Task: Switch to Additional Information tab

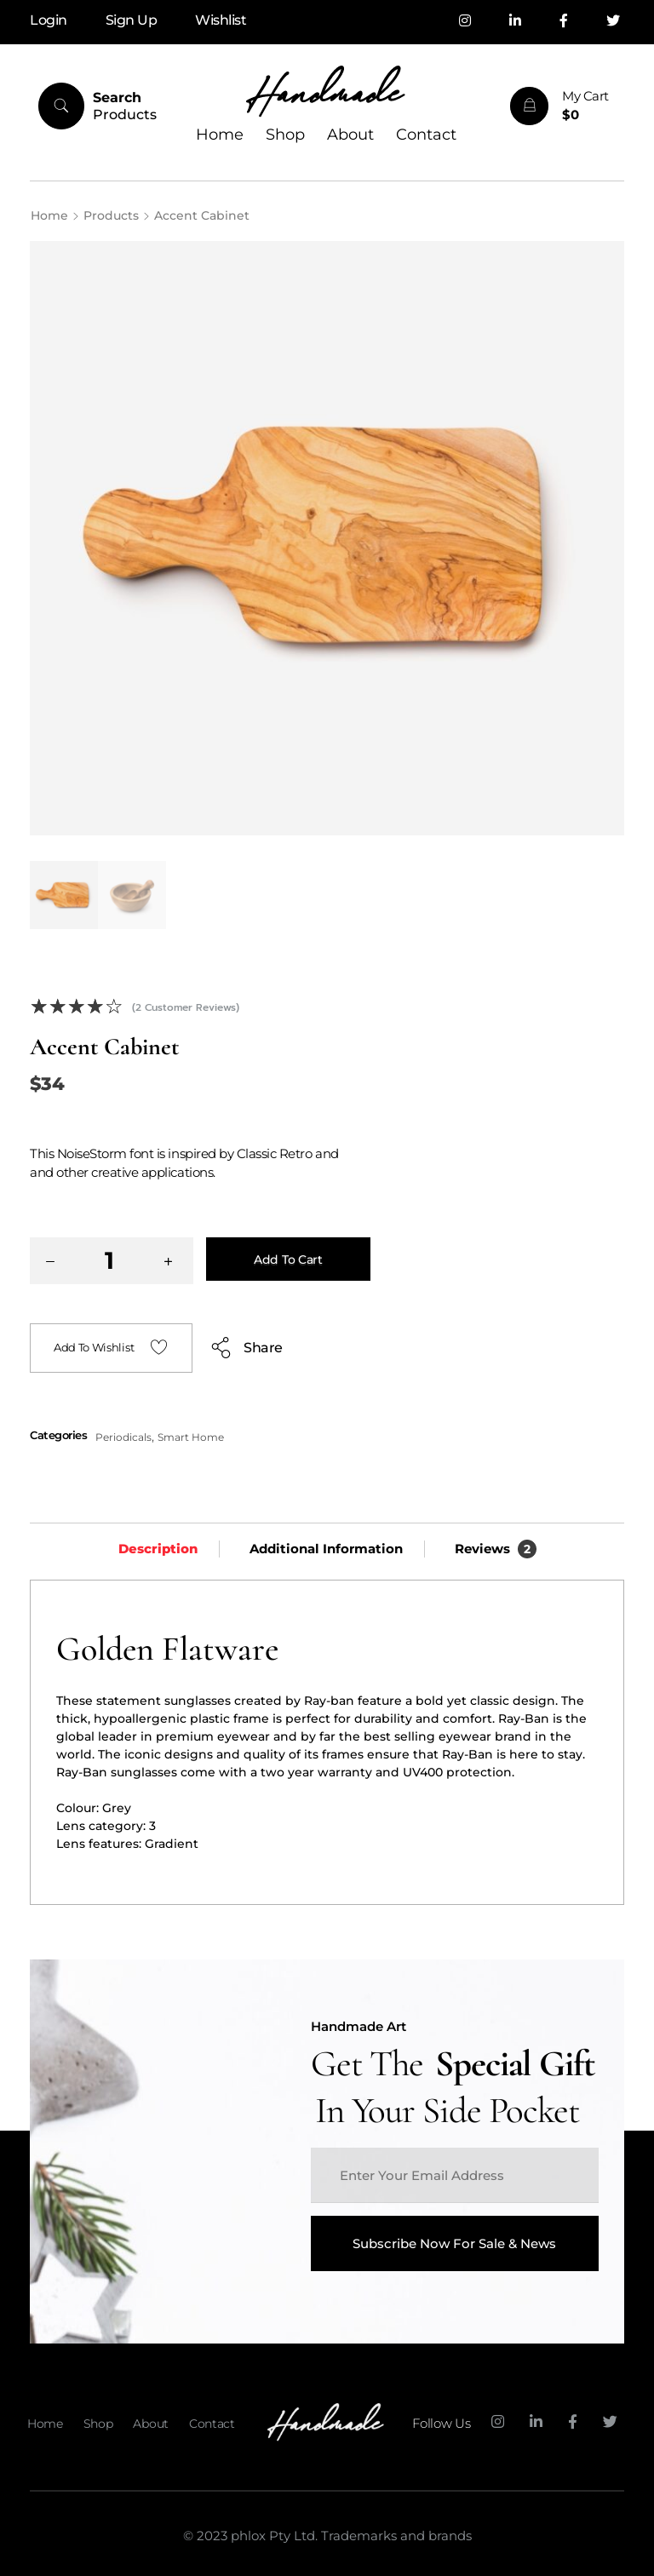Action: point(326,1548)
